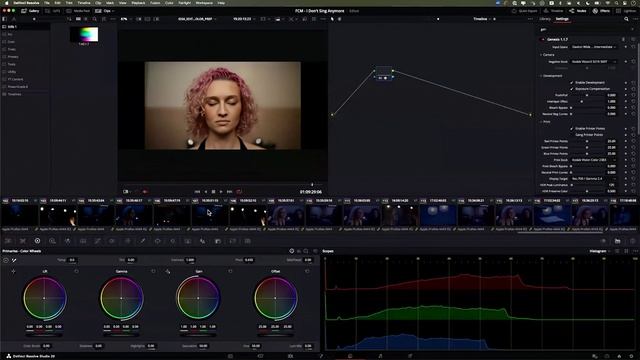Open the Qualifier eyedropper palette
Viewport: 640px width, 360px height.
coord(142,241)
